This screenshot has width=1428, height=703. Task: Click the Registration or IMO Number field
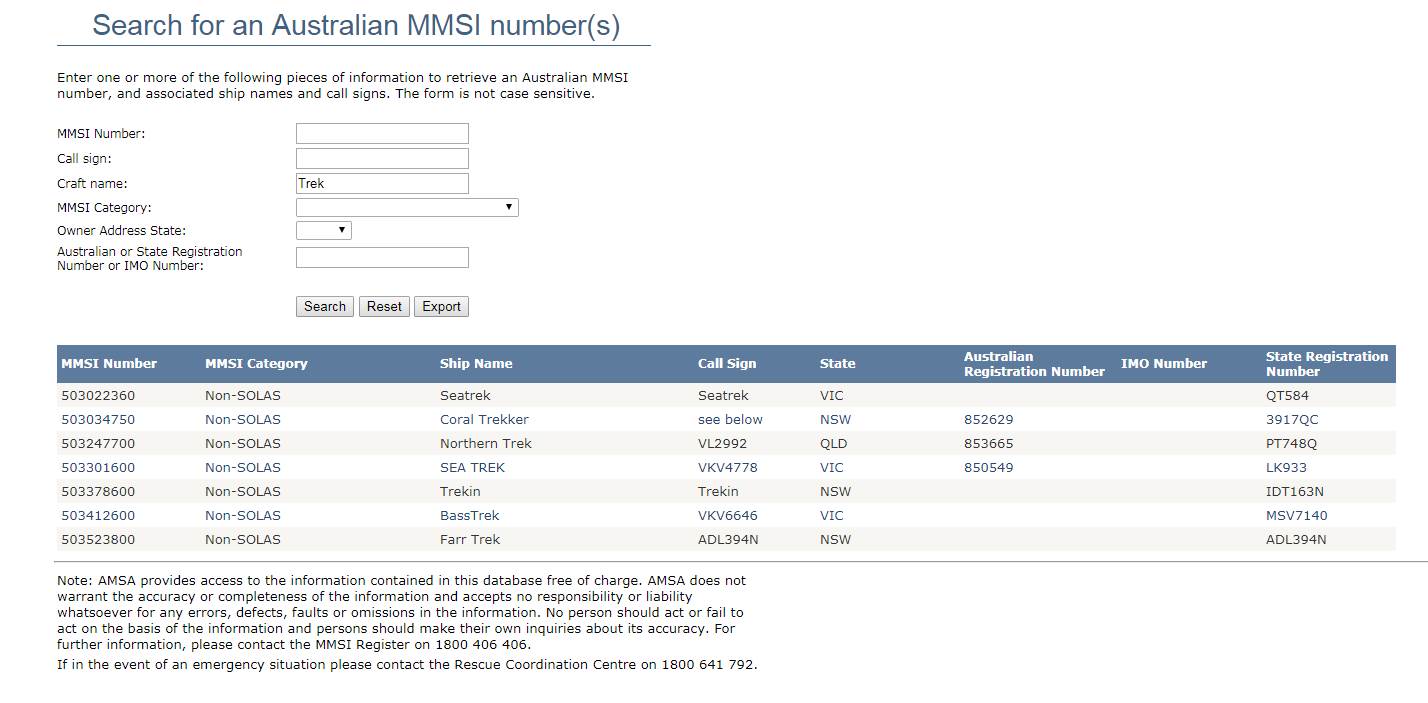(382, 258)
